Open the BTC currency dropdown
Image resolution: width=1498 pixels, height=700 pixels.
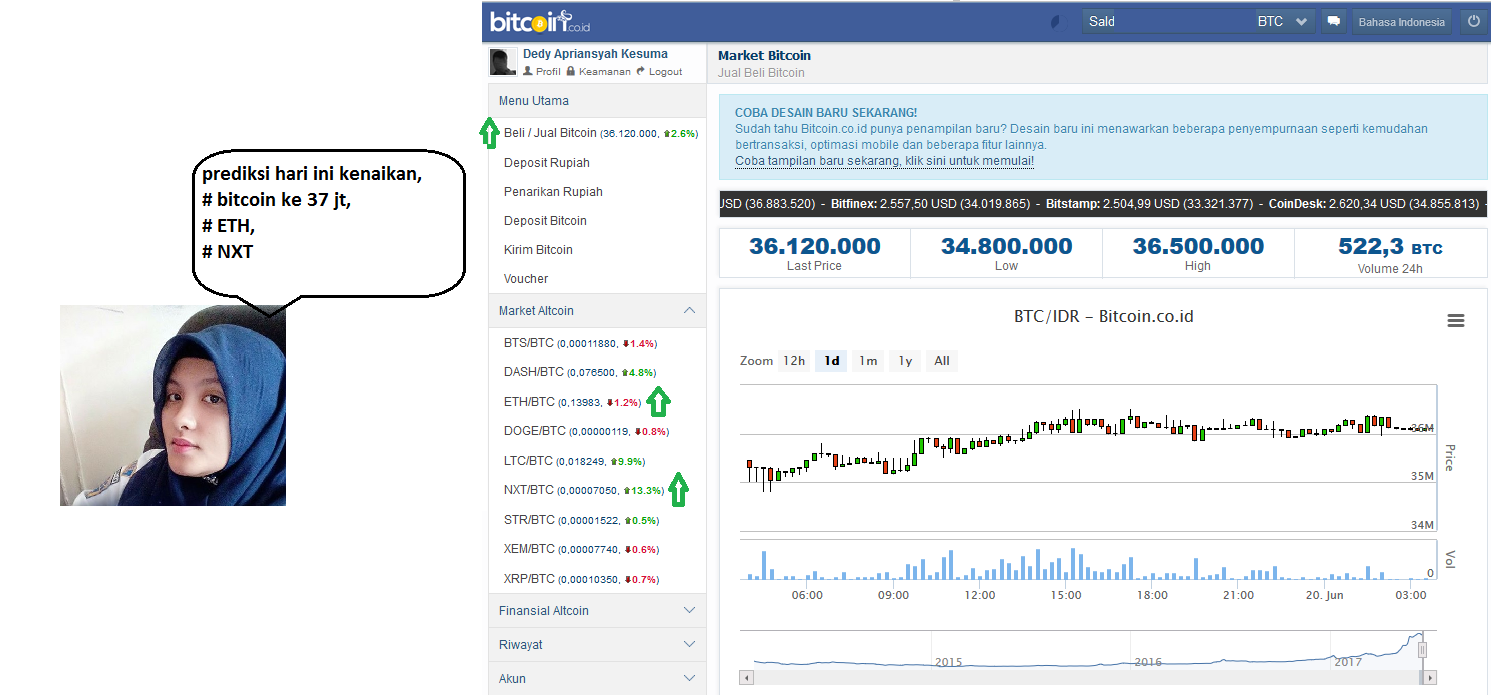pos(1283,21)
